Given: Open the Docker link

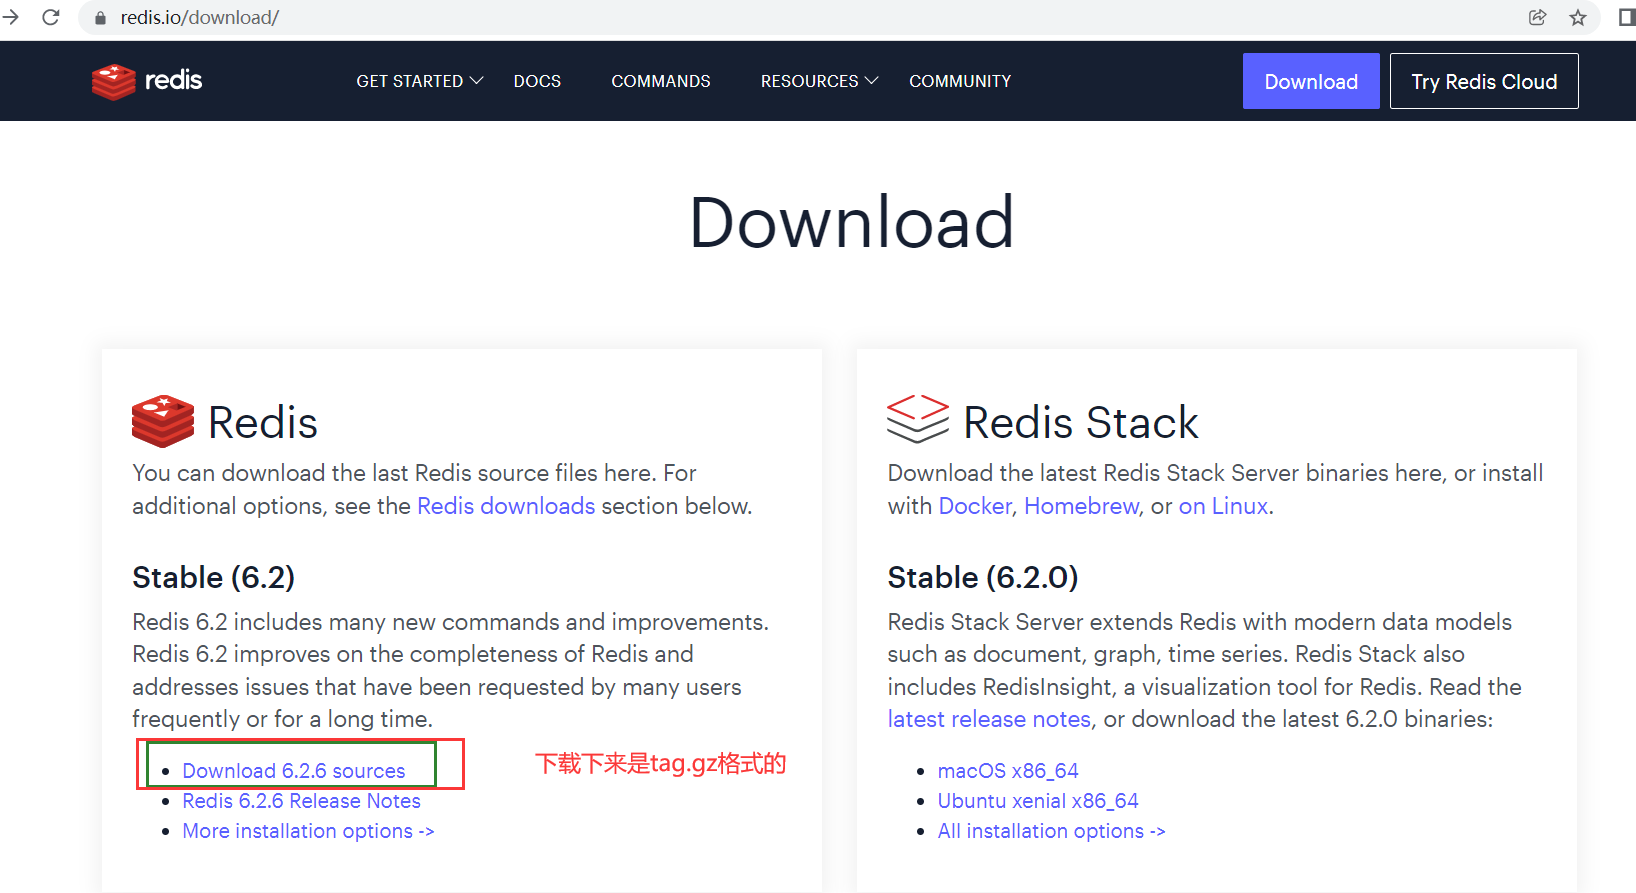Looking at the screenshot, I should click(x=975, y=506).
